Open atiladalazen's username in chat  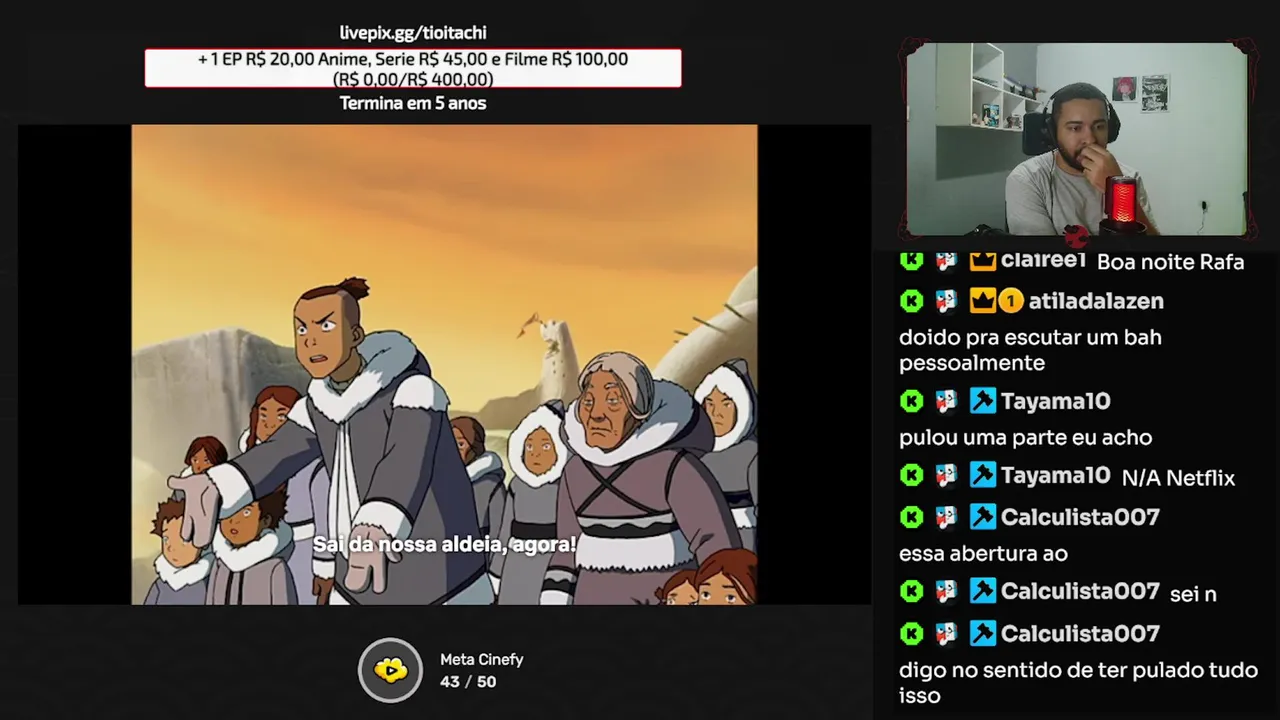pos(1096,301)
